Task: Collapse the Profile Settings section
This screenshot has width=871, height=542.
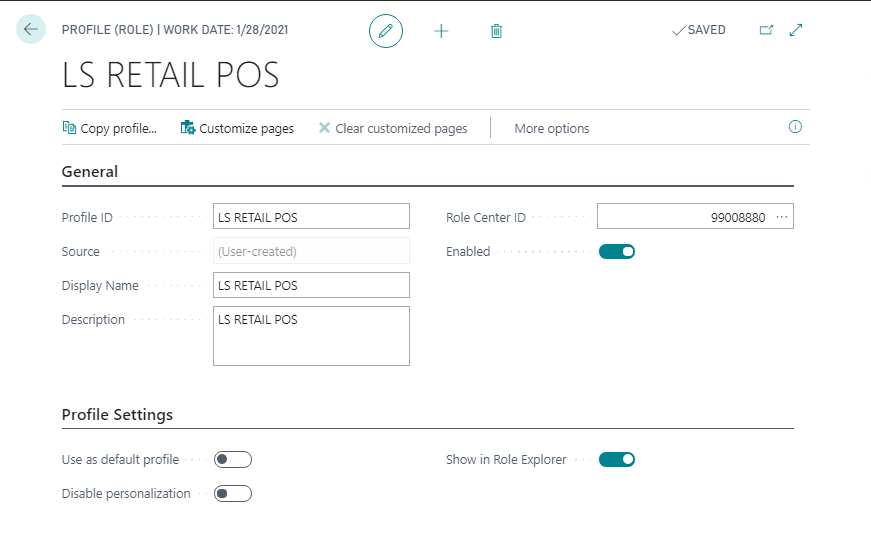Action: pyautogui.click(x=117, y=414)
